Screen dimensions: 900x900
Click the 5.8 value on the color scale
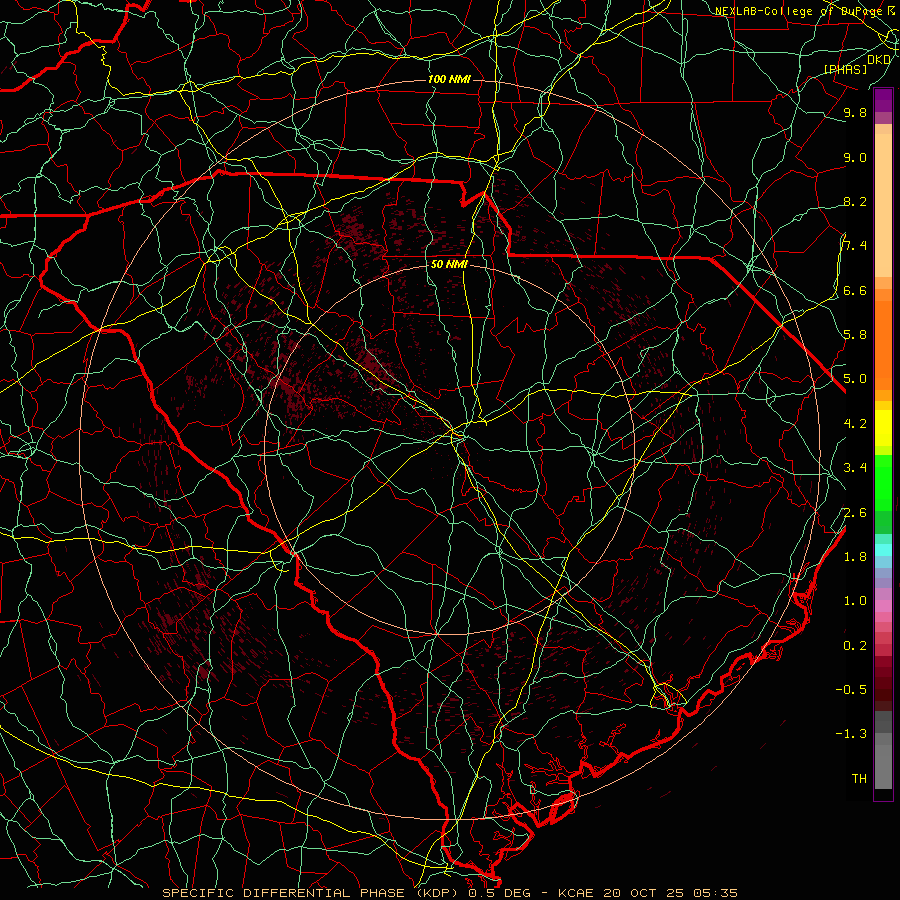pos(855,335)
